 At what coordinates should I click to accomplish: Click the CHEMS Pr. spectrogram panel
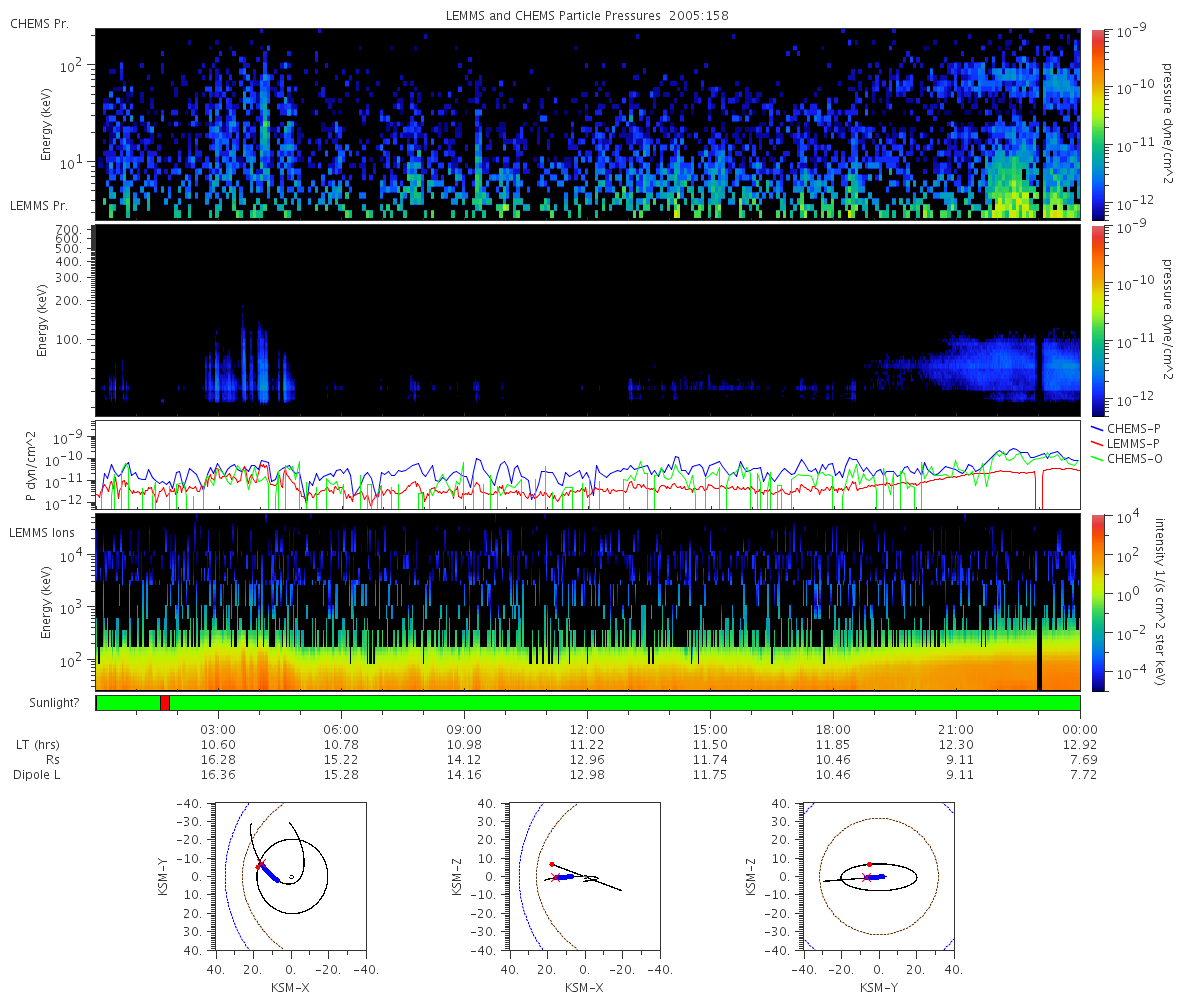(588, 124)
